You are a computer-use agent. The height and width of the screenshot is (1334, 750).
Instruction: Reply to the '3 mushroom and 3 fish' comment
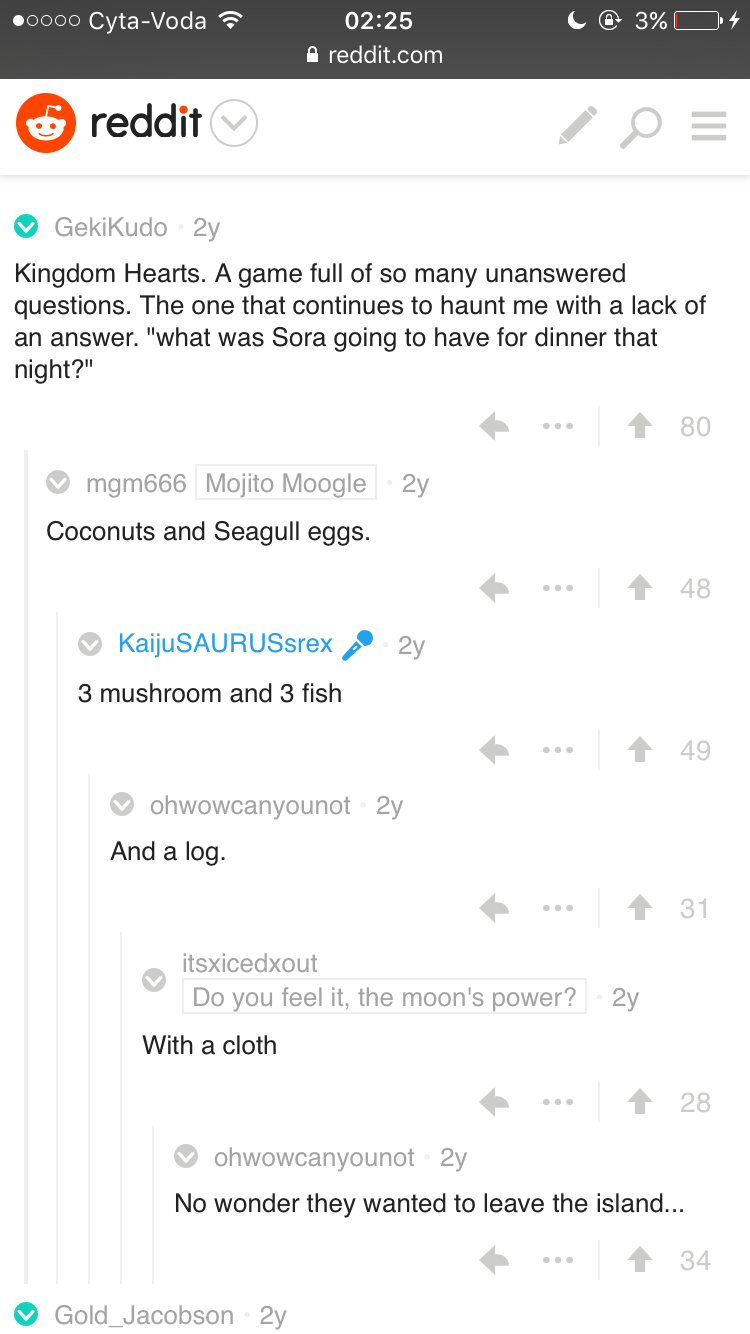click(494, 751)
